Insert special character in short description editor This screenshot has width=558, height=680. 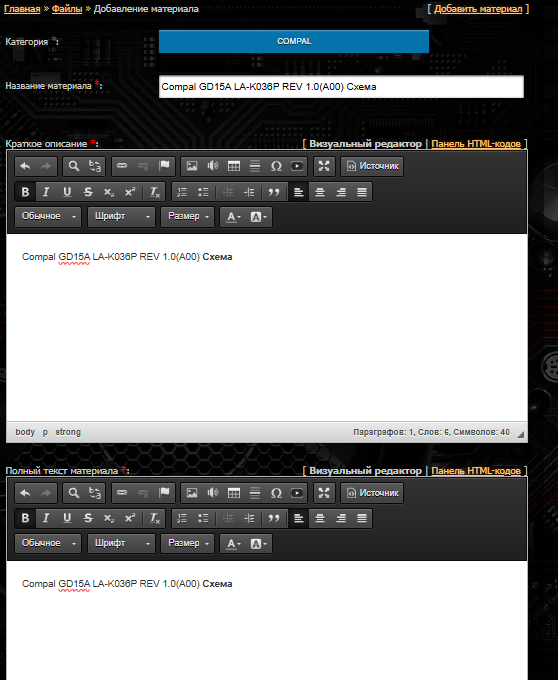click(x=276, y=166)
